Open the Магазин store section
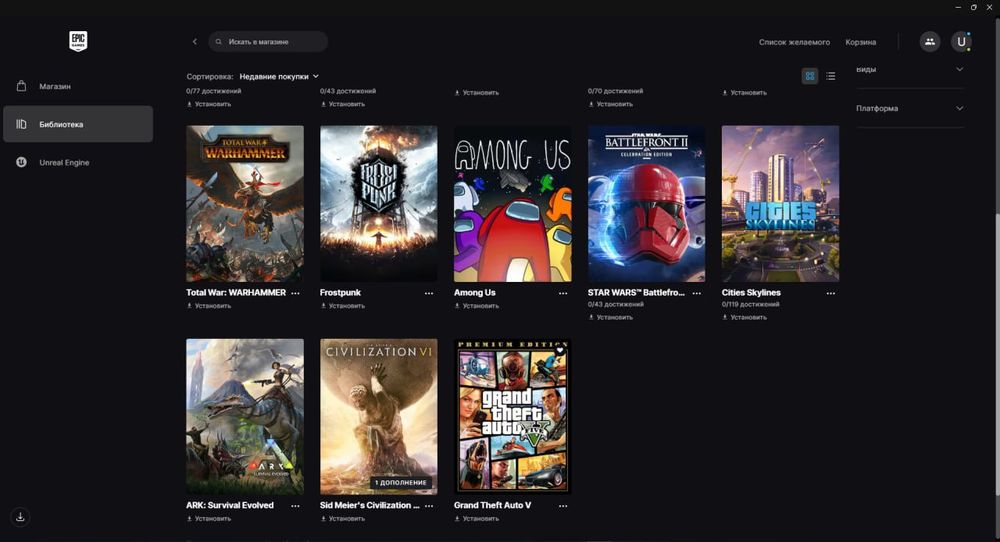 click(x=78, y=86)
